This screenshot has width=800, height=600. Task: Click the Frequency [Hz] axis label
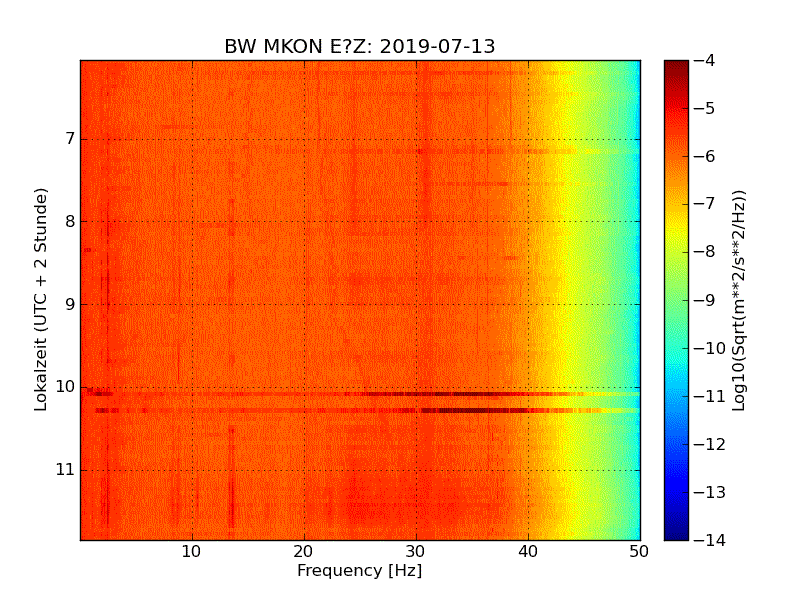click(360, 570)
